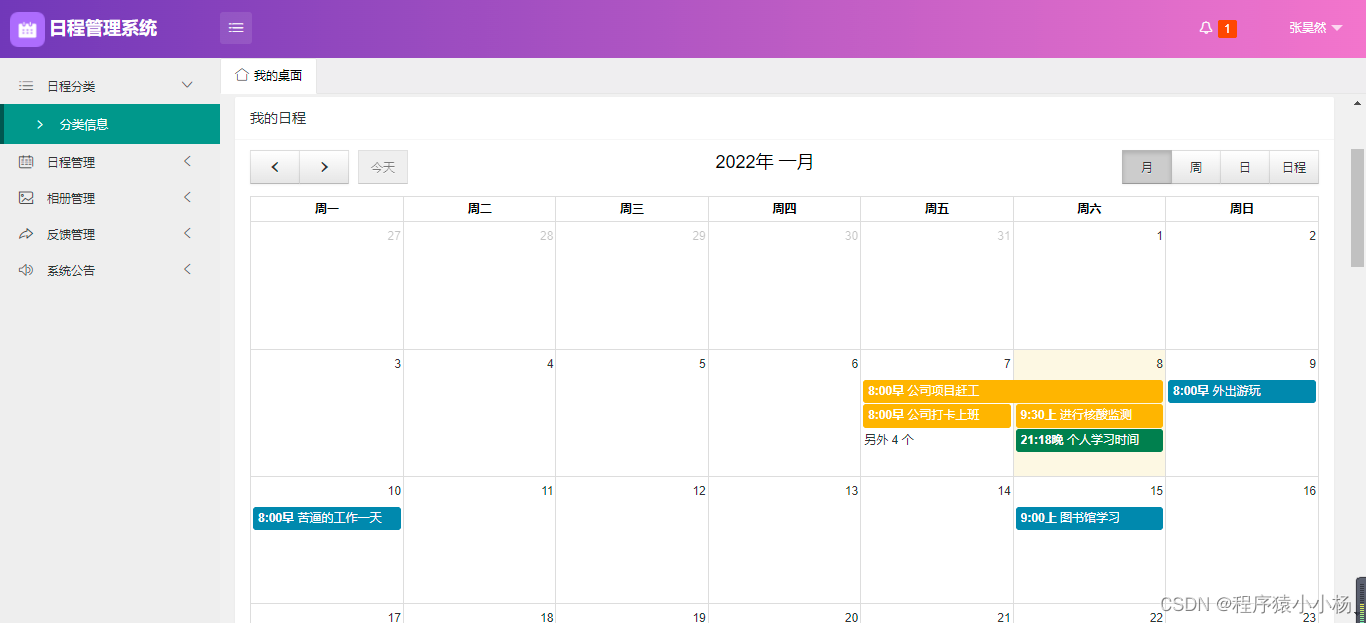Click the share arrow icon beside 反馈管理
This screenshot has height=623, width=1366.
click(x=26, y=234)
